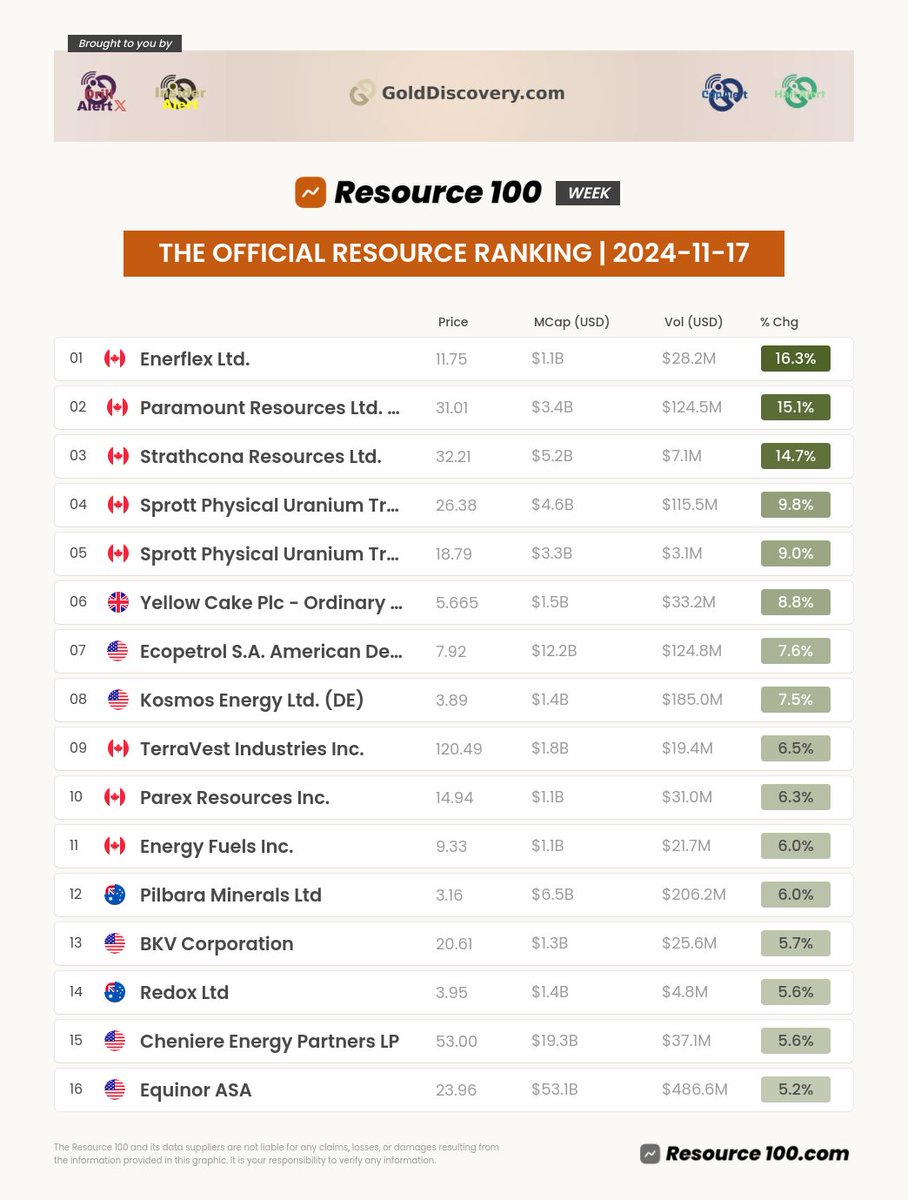
Task: Select Pilbara Minerals Ltd name
Action: point(231,895)
